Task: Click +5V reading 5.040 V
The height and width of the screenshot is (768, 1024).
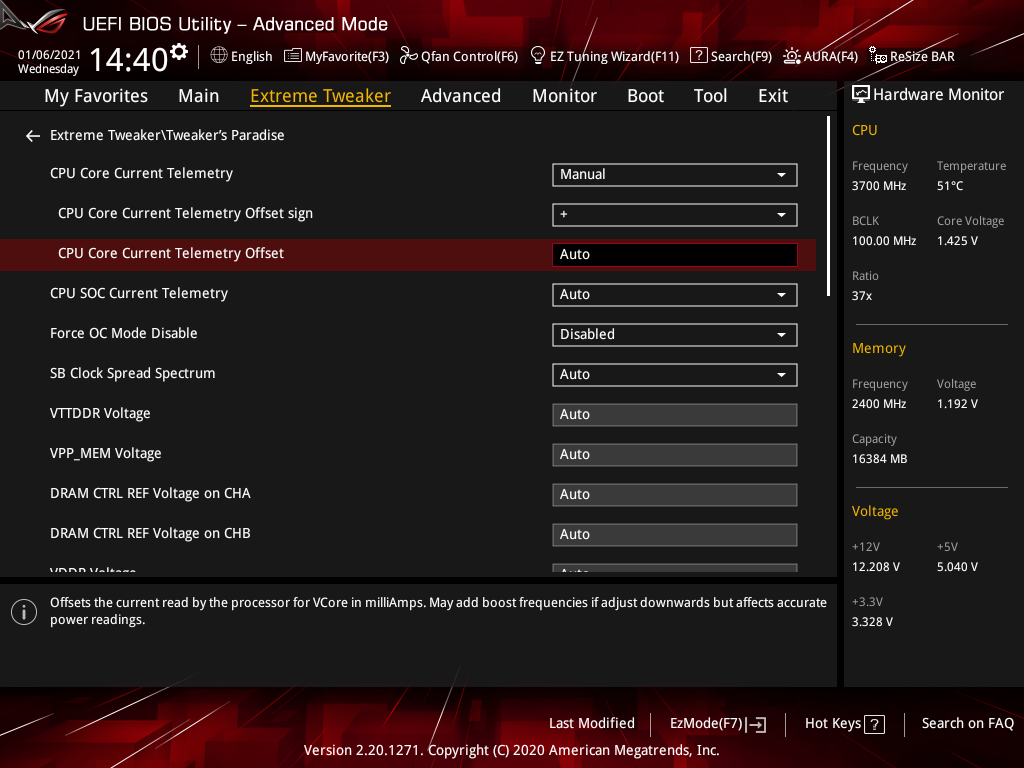Action: pos(957,567)
